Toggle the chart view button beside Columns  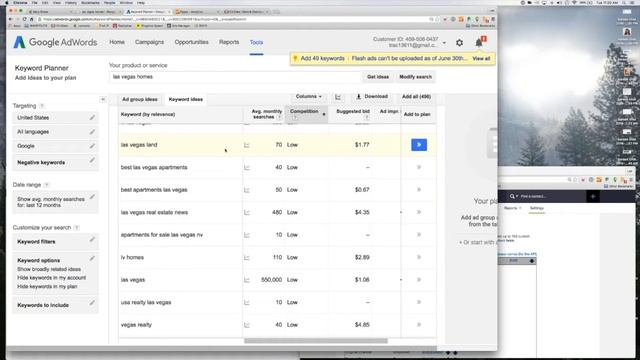click(x=338, y=97)
